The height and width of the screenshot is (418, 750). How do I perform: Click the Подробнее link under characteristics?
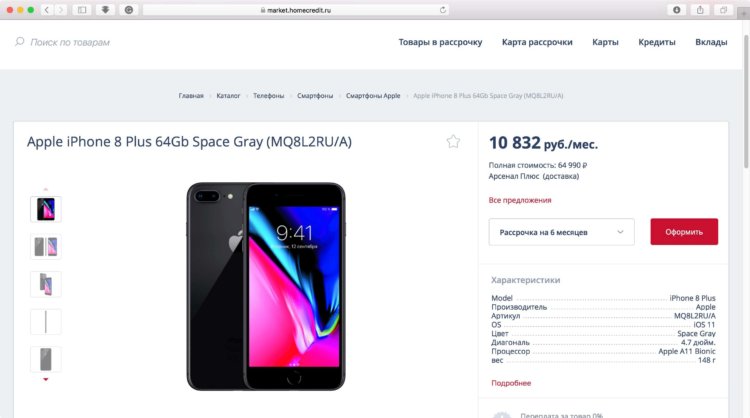[511, 383]
